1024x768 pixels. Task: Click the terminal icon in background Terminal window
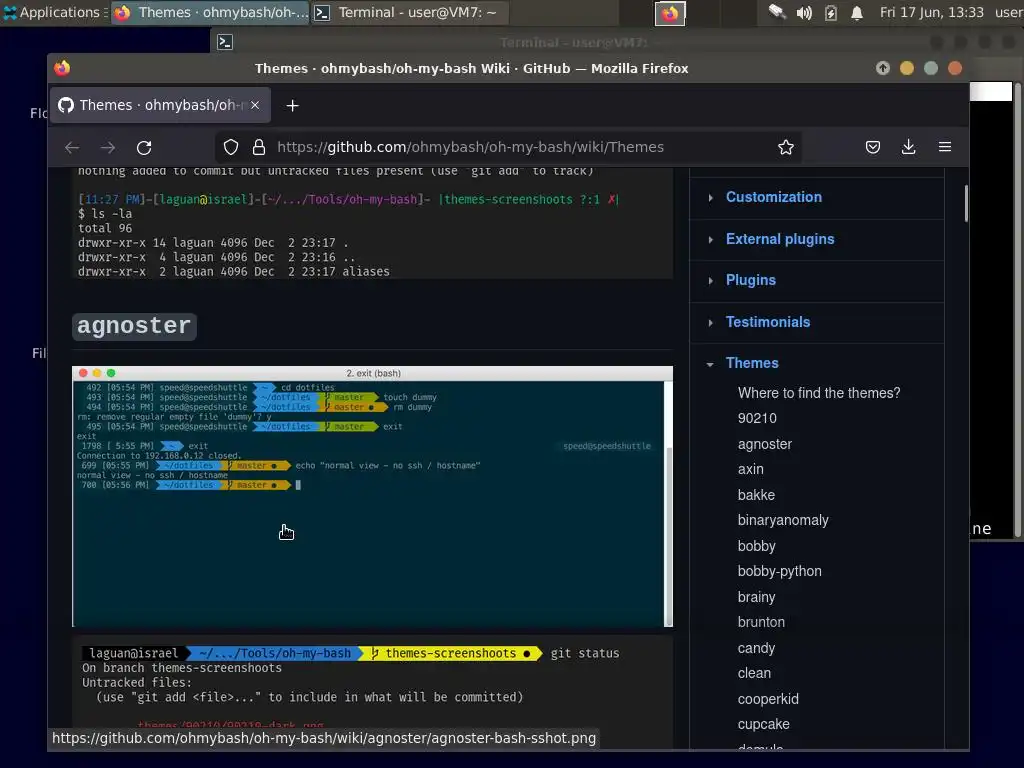[225, 42]
